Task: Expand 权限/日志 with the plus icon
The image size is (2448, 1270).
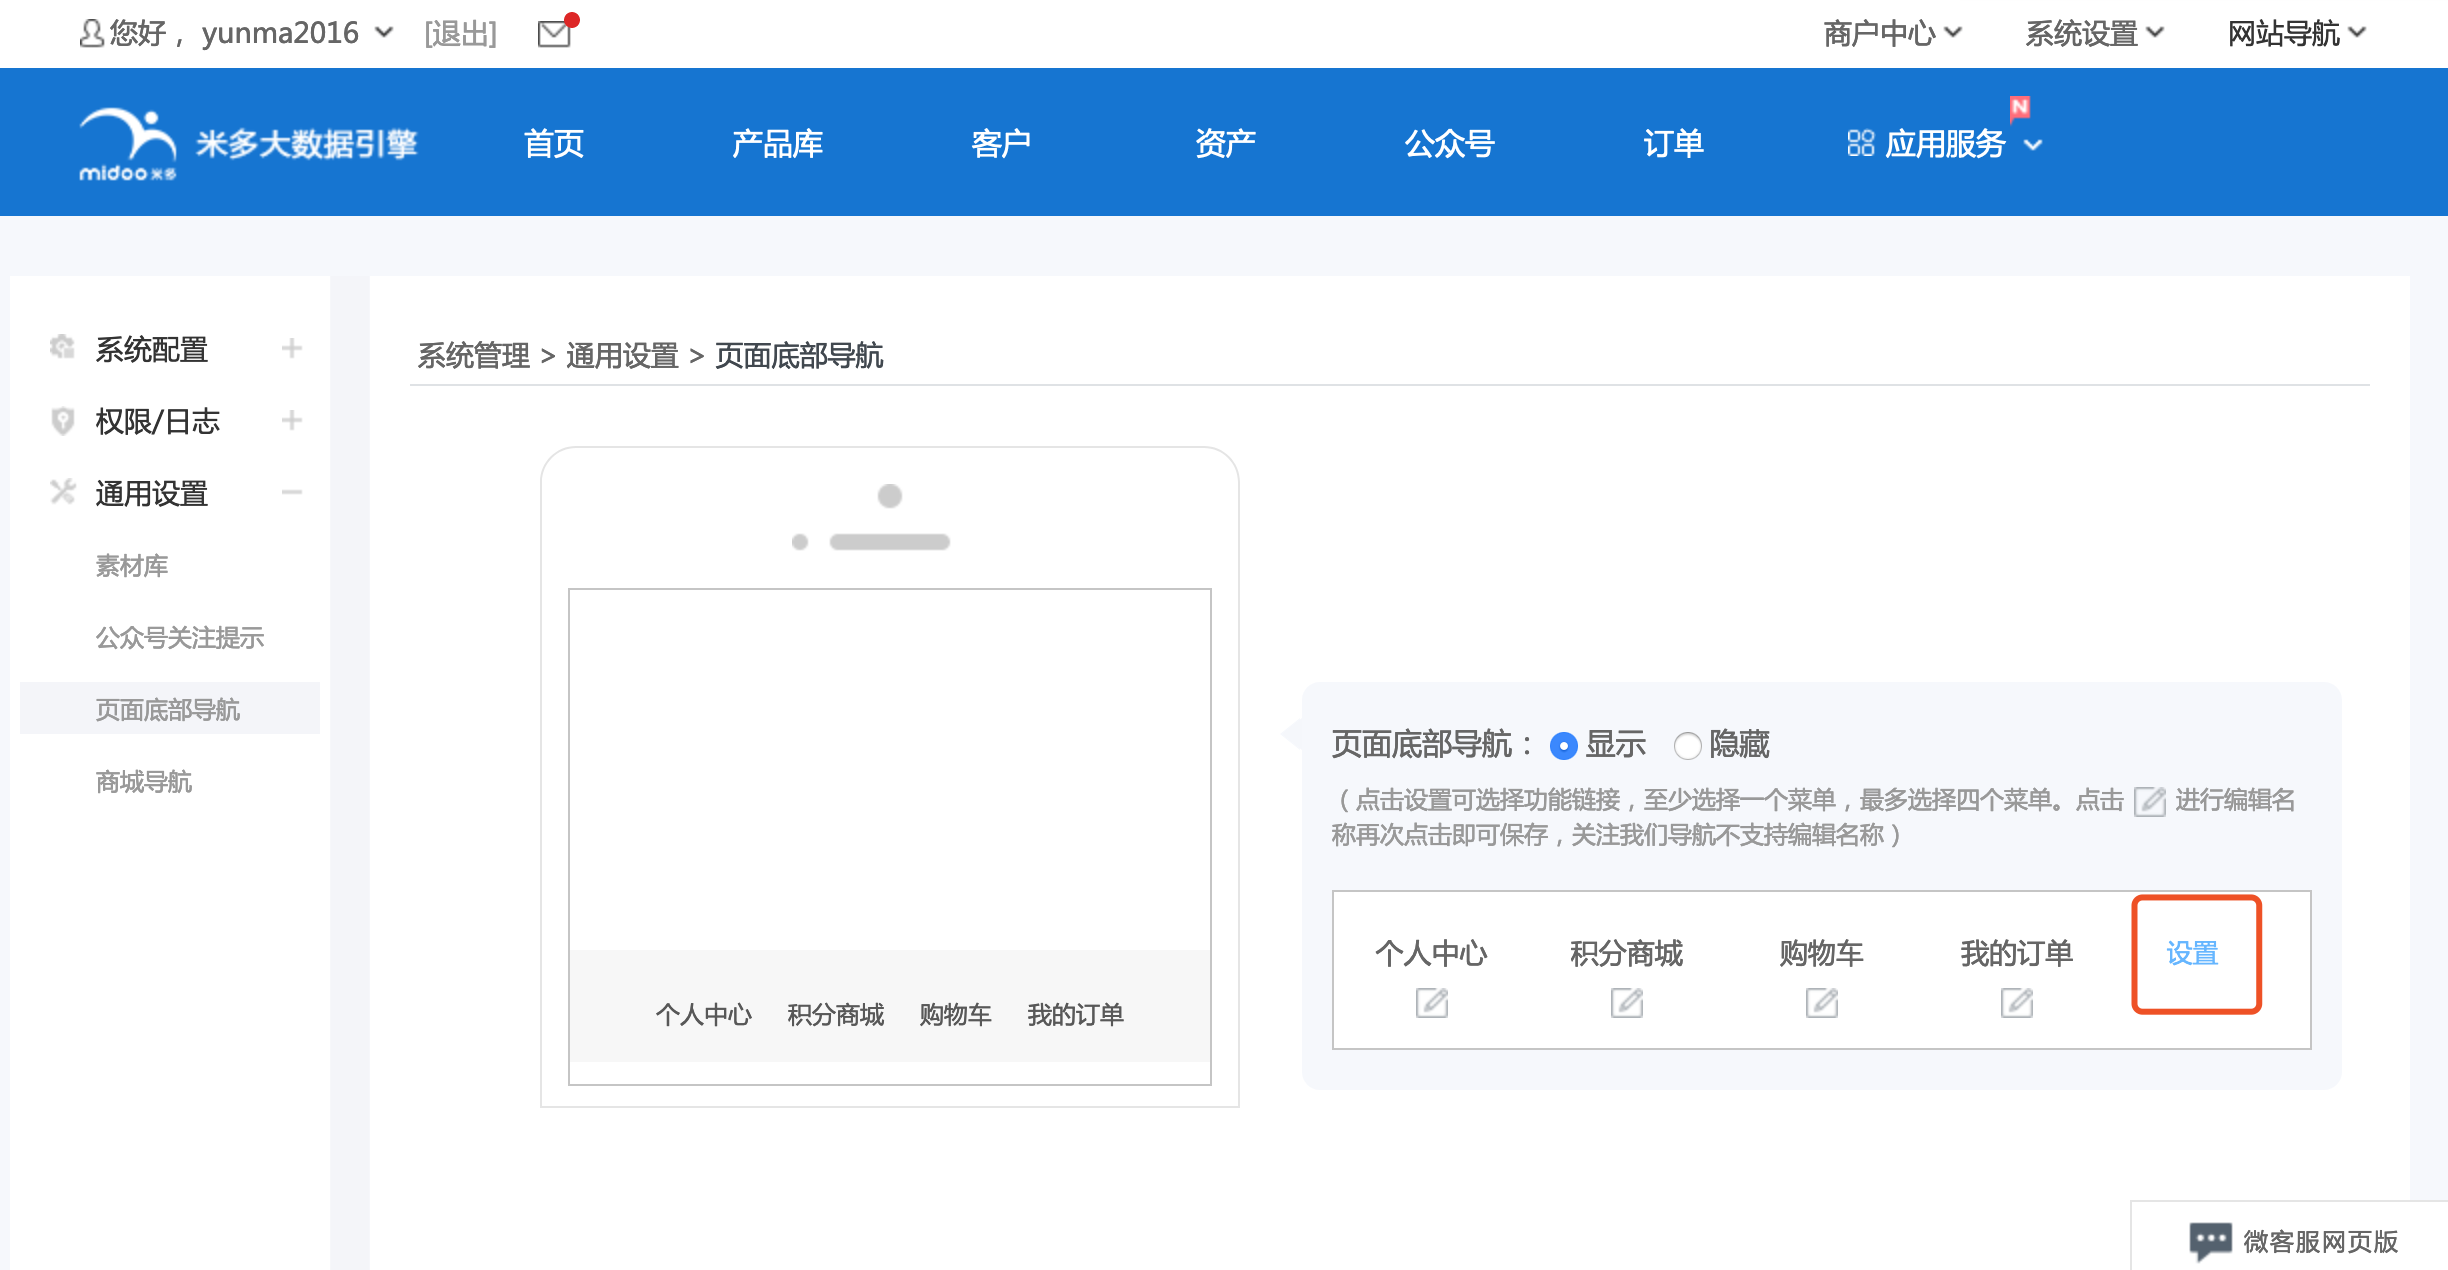Action: pos(291,420)
